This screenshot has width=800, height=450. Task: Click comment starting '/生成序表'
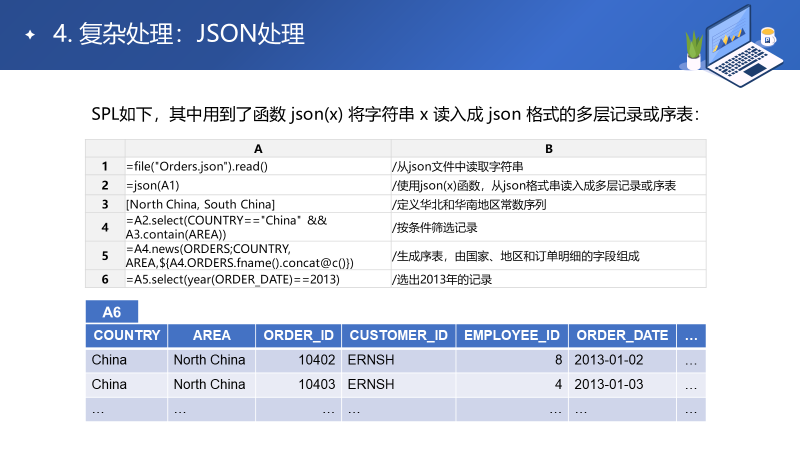(548, 255)
